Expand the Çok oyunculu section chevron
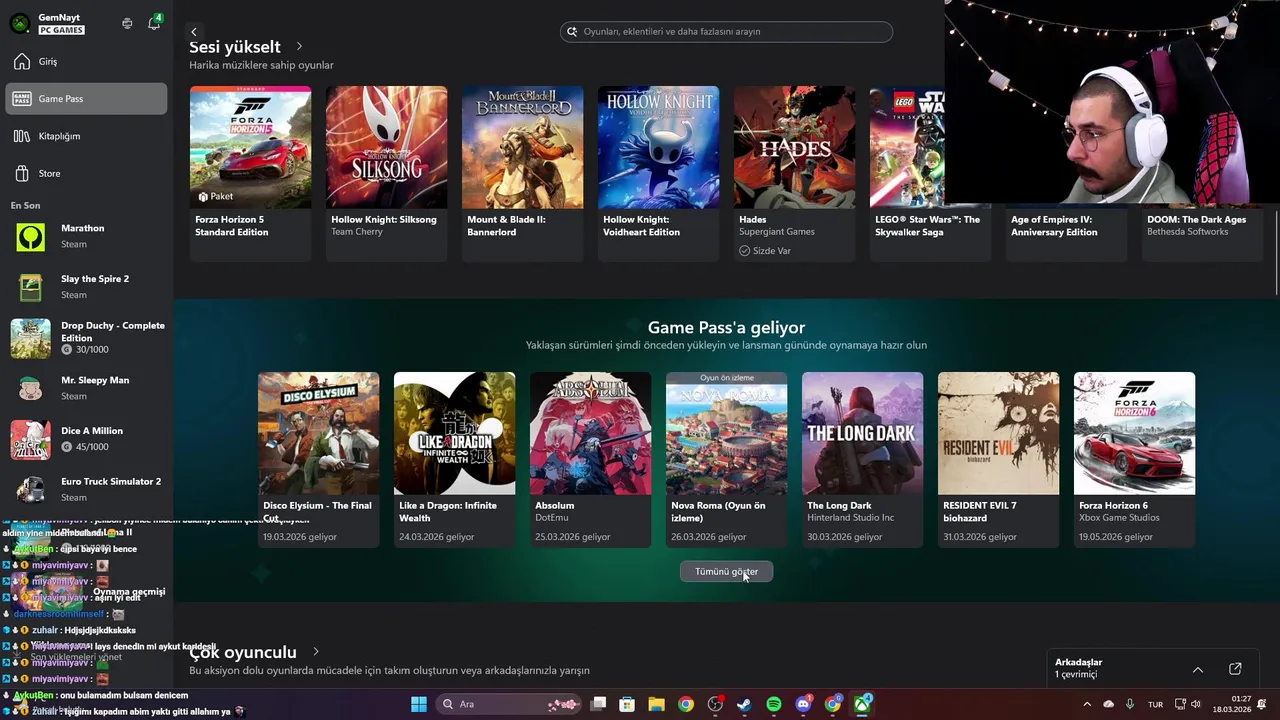This screenshot has height=720, width=1280. [x=316, y=652]
